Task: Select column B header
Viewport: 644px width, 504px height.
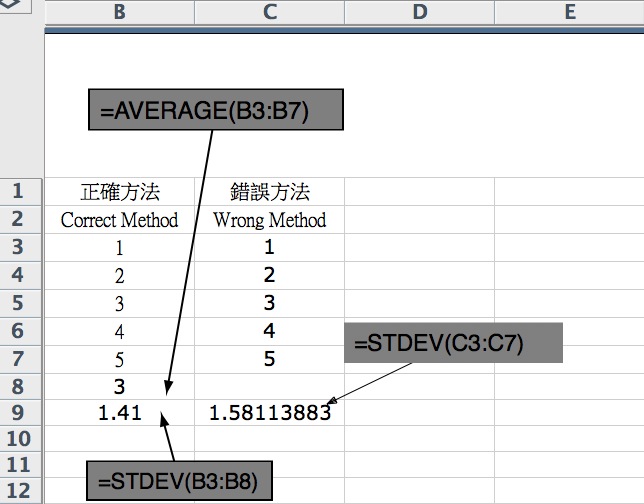Action: click(x=120, y=12)
